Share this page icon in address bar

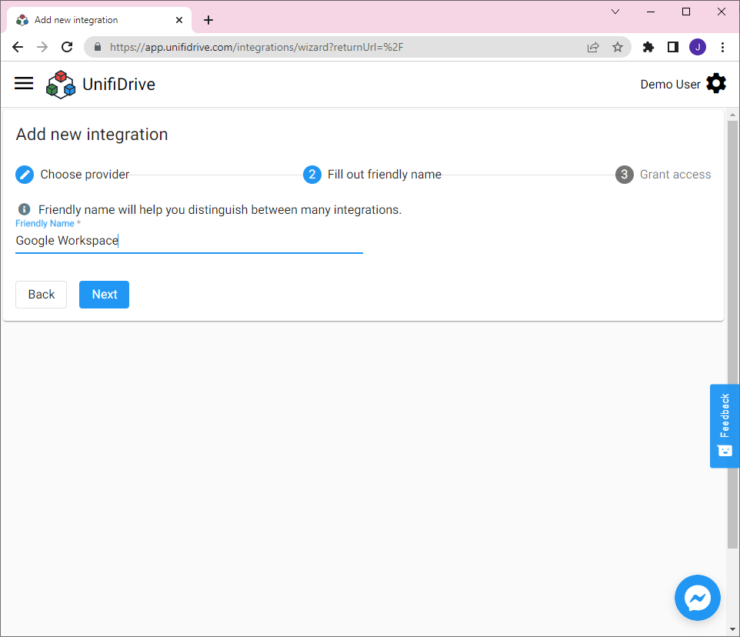pyautogui.click(x=593, y=47)
